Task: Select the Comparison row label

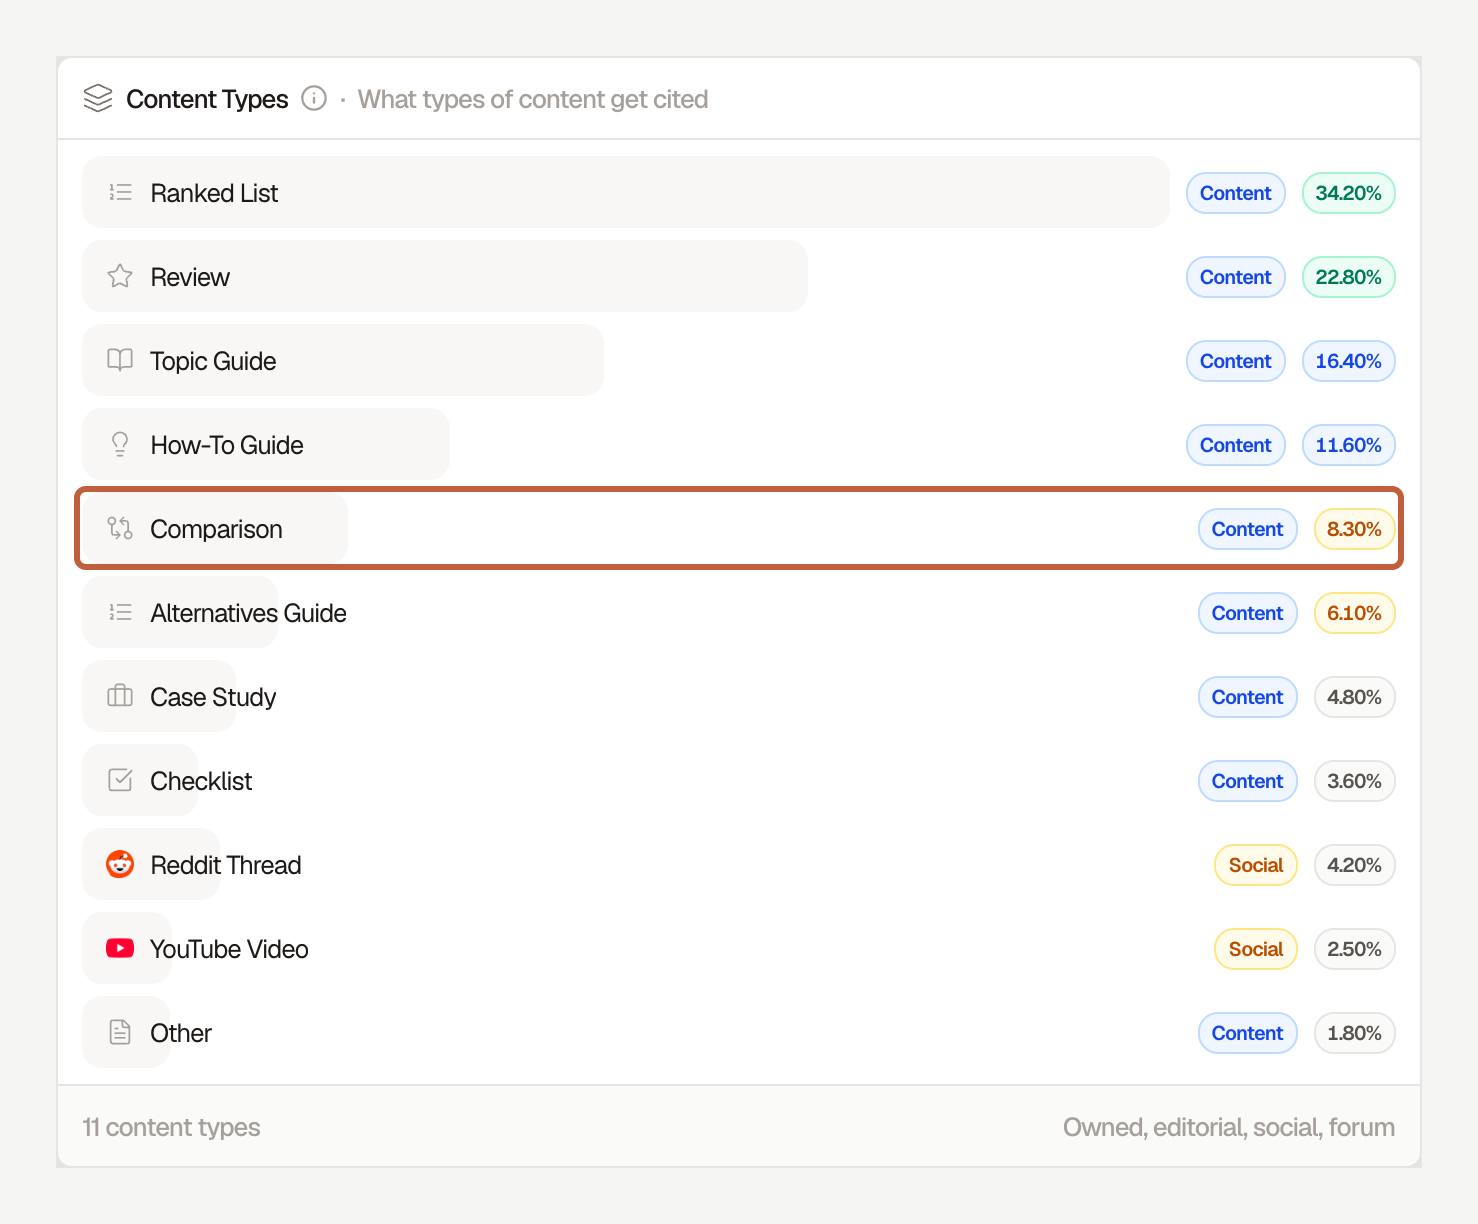Action: click(x=216, y=529)
